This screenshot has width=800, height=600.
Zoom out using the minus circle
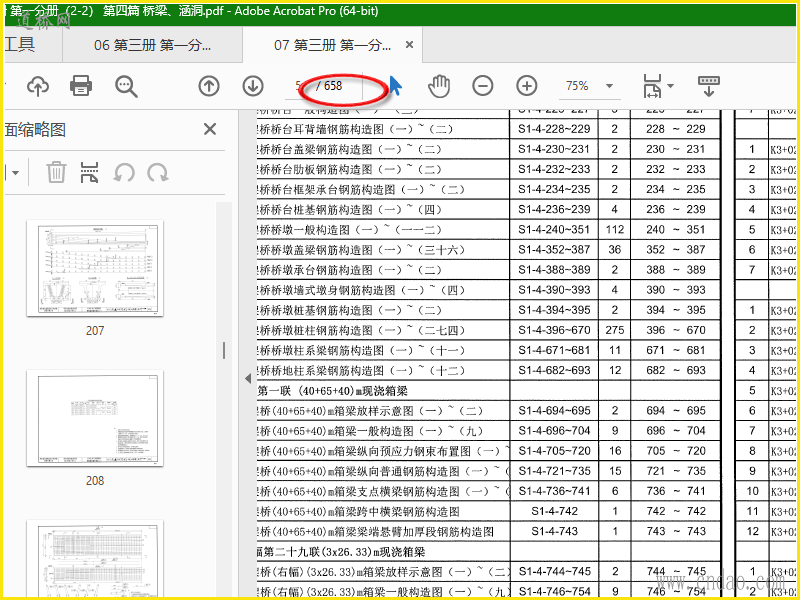483,86
